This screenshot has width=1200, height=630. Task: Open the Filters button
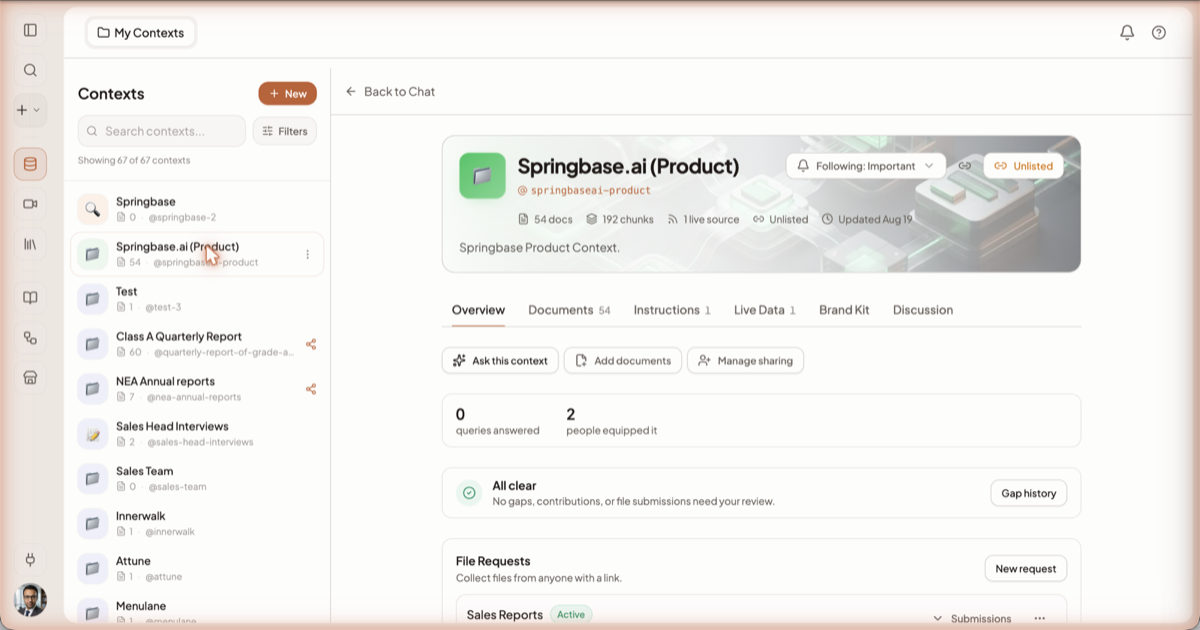[285, 131]
